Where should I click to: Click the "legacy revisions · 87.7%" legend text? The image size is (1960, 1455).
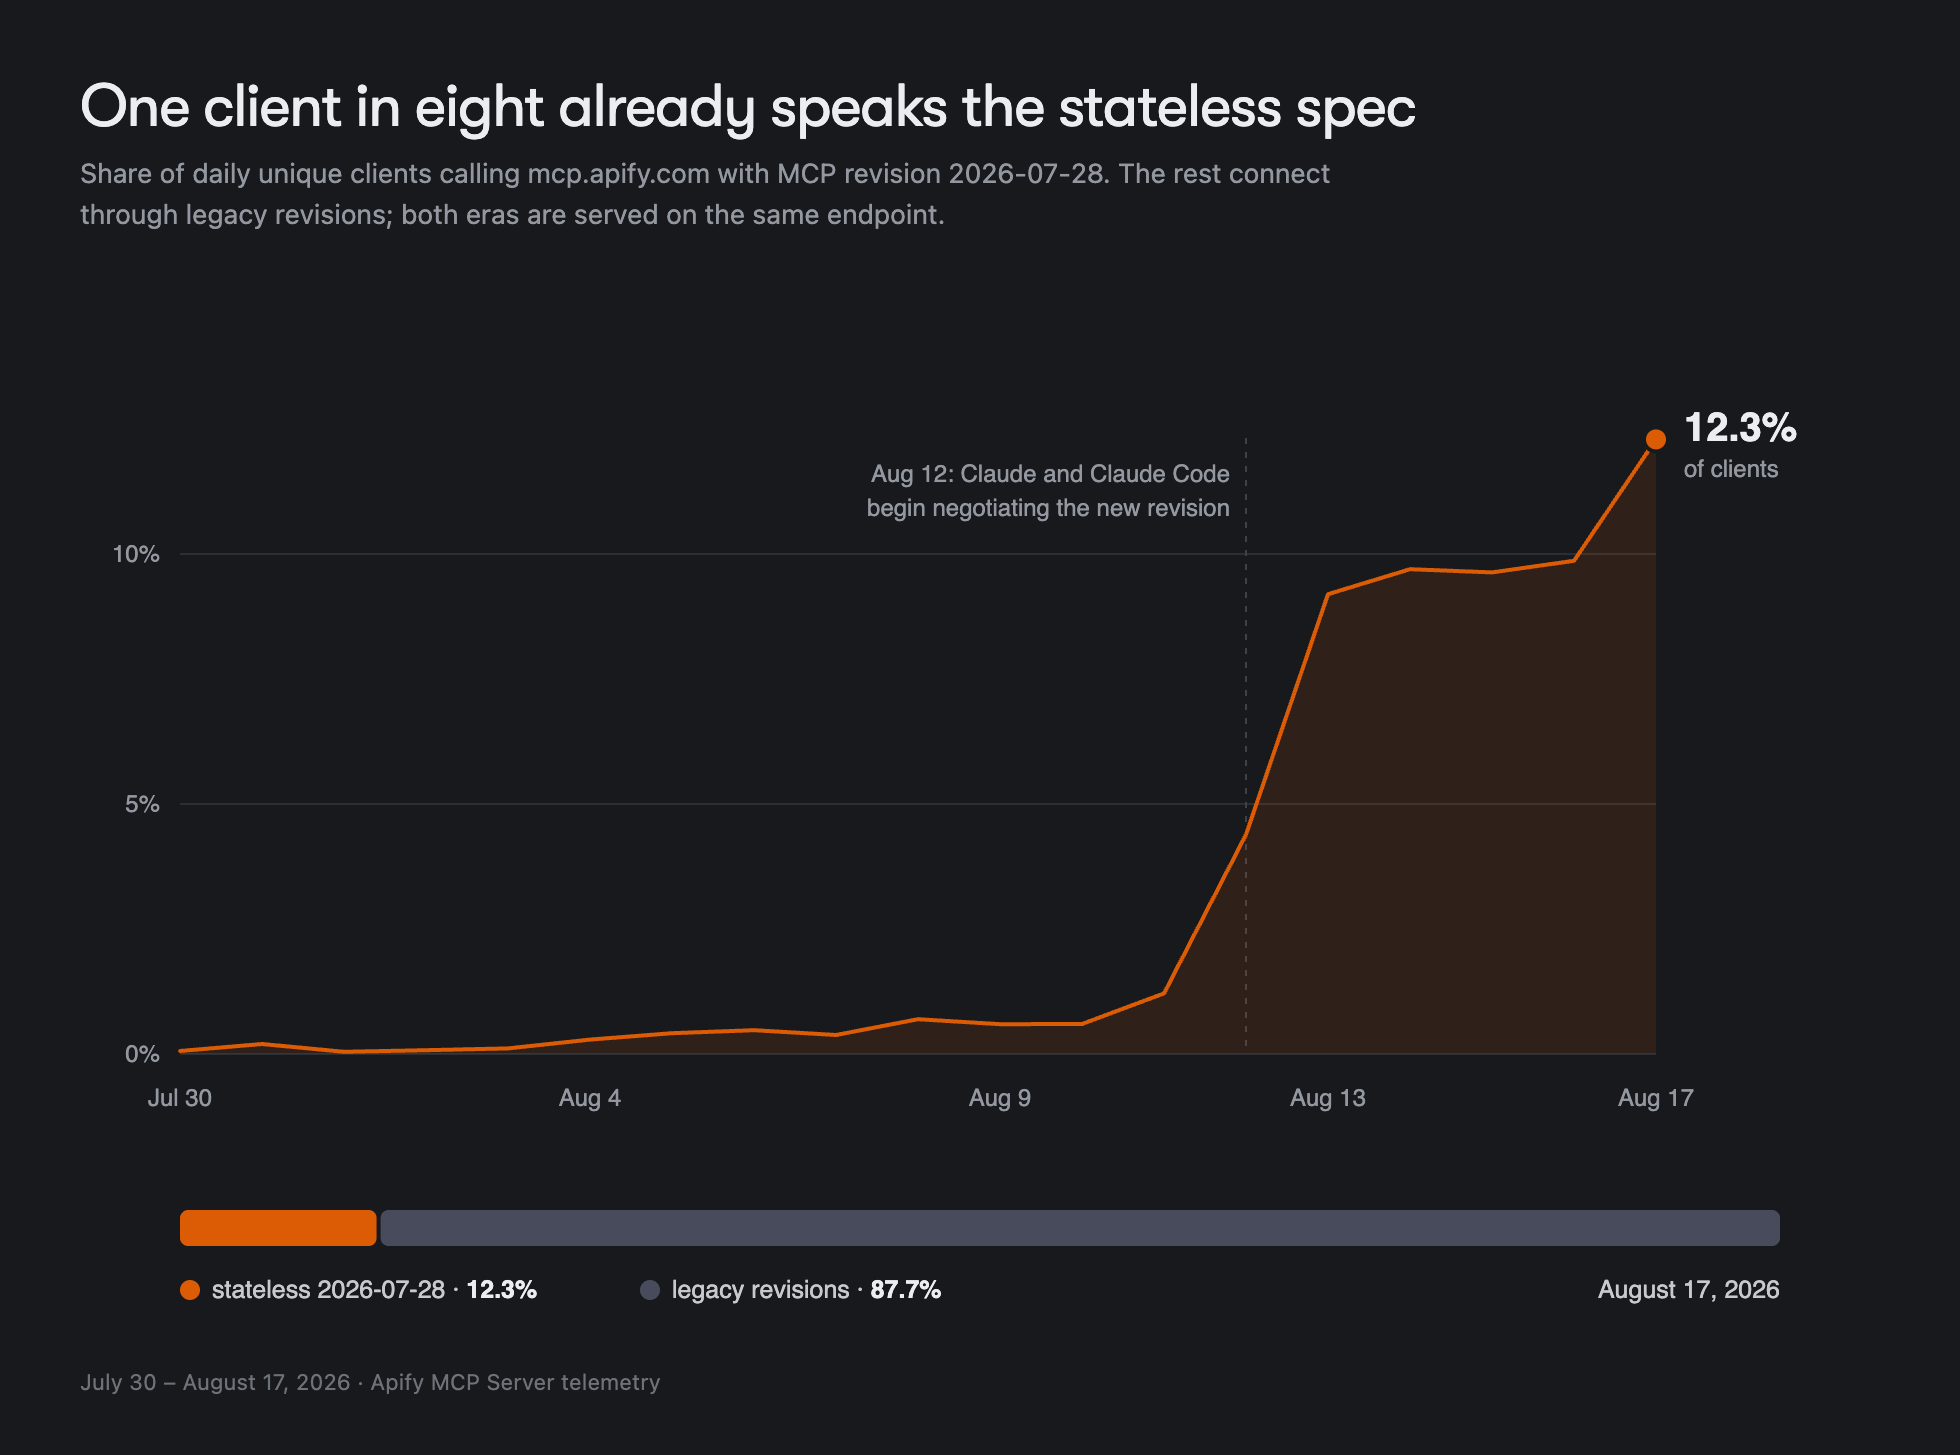(806, 1290)
